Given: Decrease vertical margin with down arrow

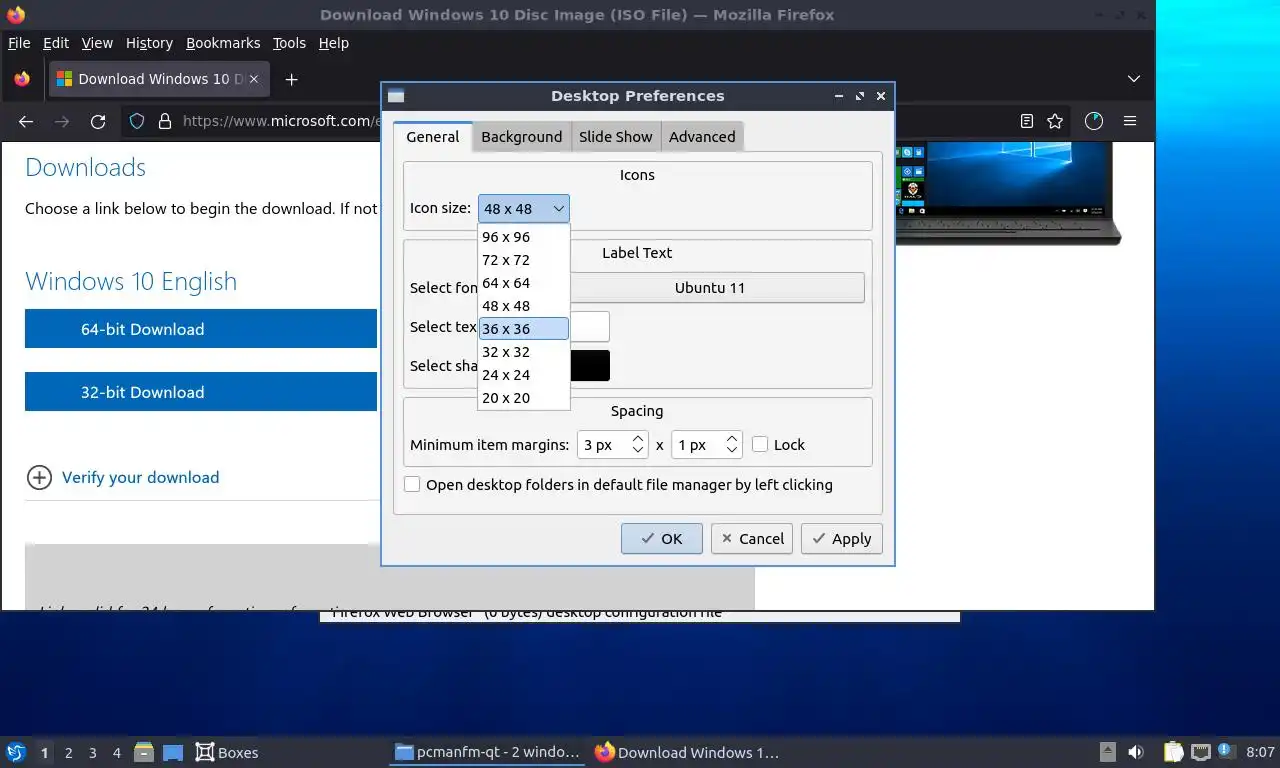Looking at the screenshot, I should pos(732,451).
